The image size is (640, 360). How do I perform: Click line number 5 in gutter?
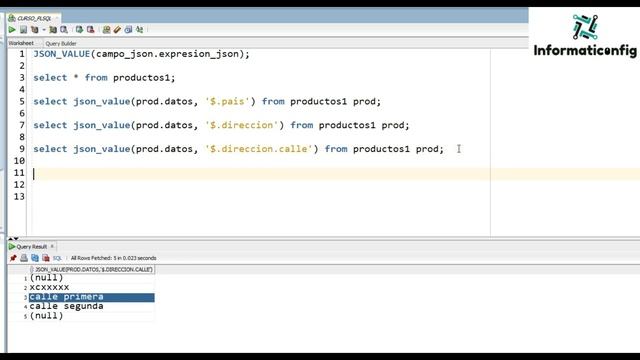coord(22,101)
